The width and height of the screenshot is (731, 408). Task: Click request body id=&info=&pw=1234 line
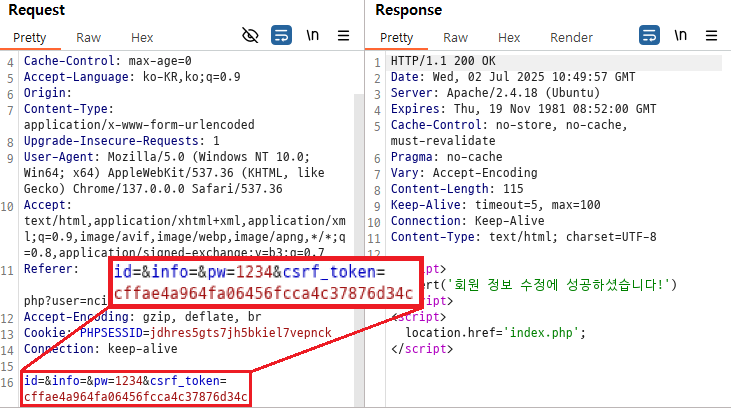pyautogui.click(x=125, y=381)
